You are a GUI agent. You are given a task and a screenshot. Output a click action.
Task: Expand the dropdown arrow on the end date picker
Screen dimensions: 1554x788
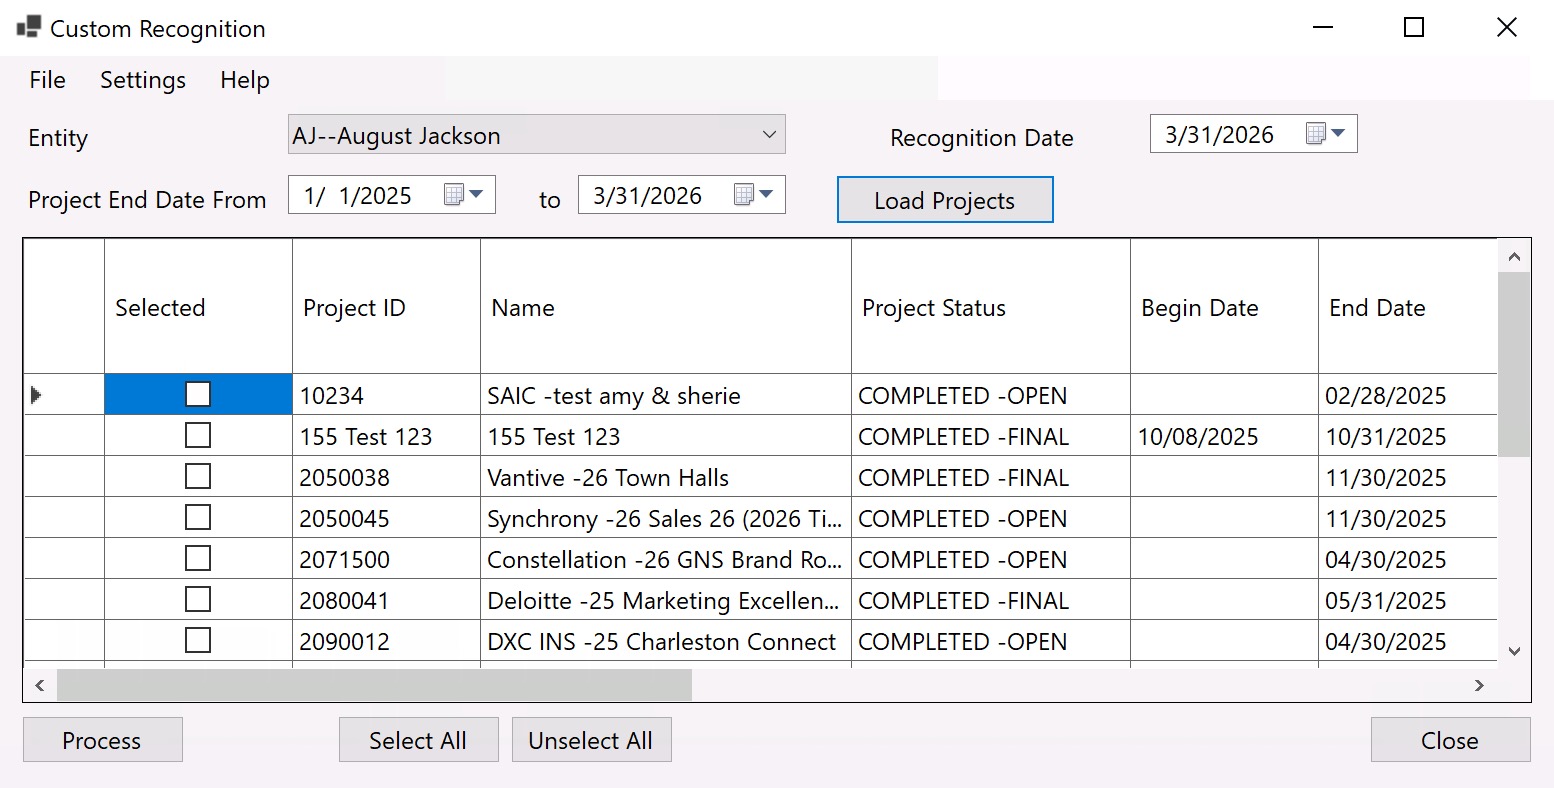pos(768,194)
